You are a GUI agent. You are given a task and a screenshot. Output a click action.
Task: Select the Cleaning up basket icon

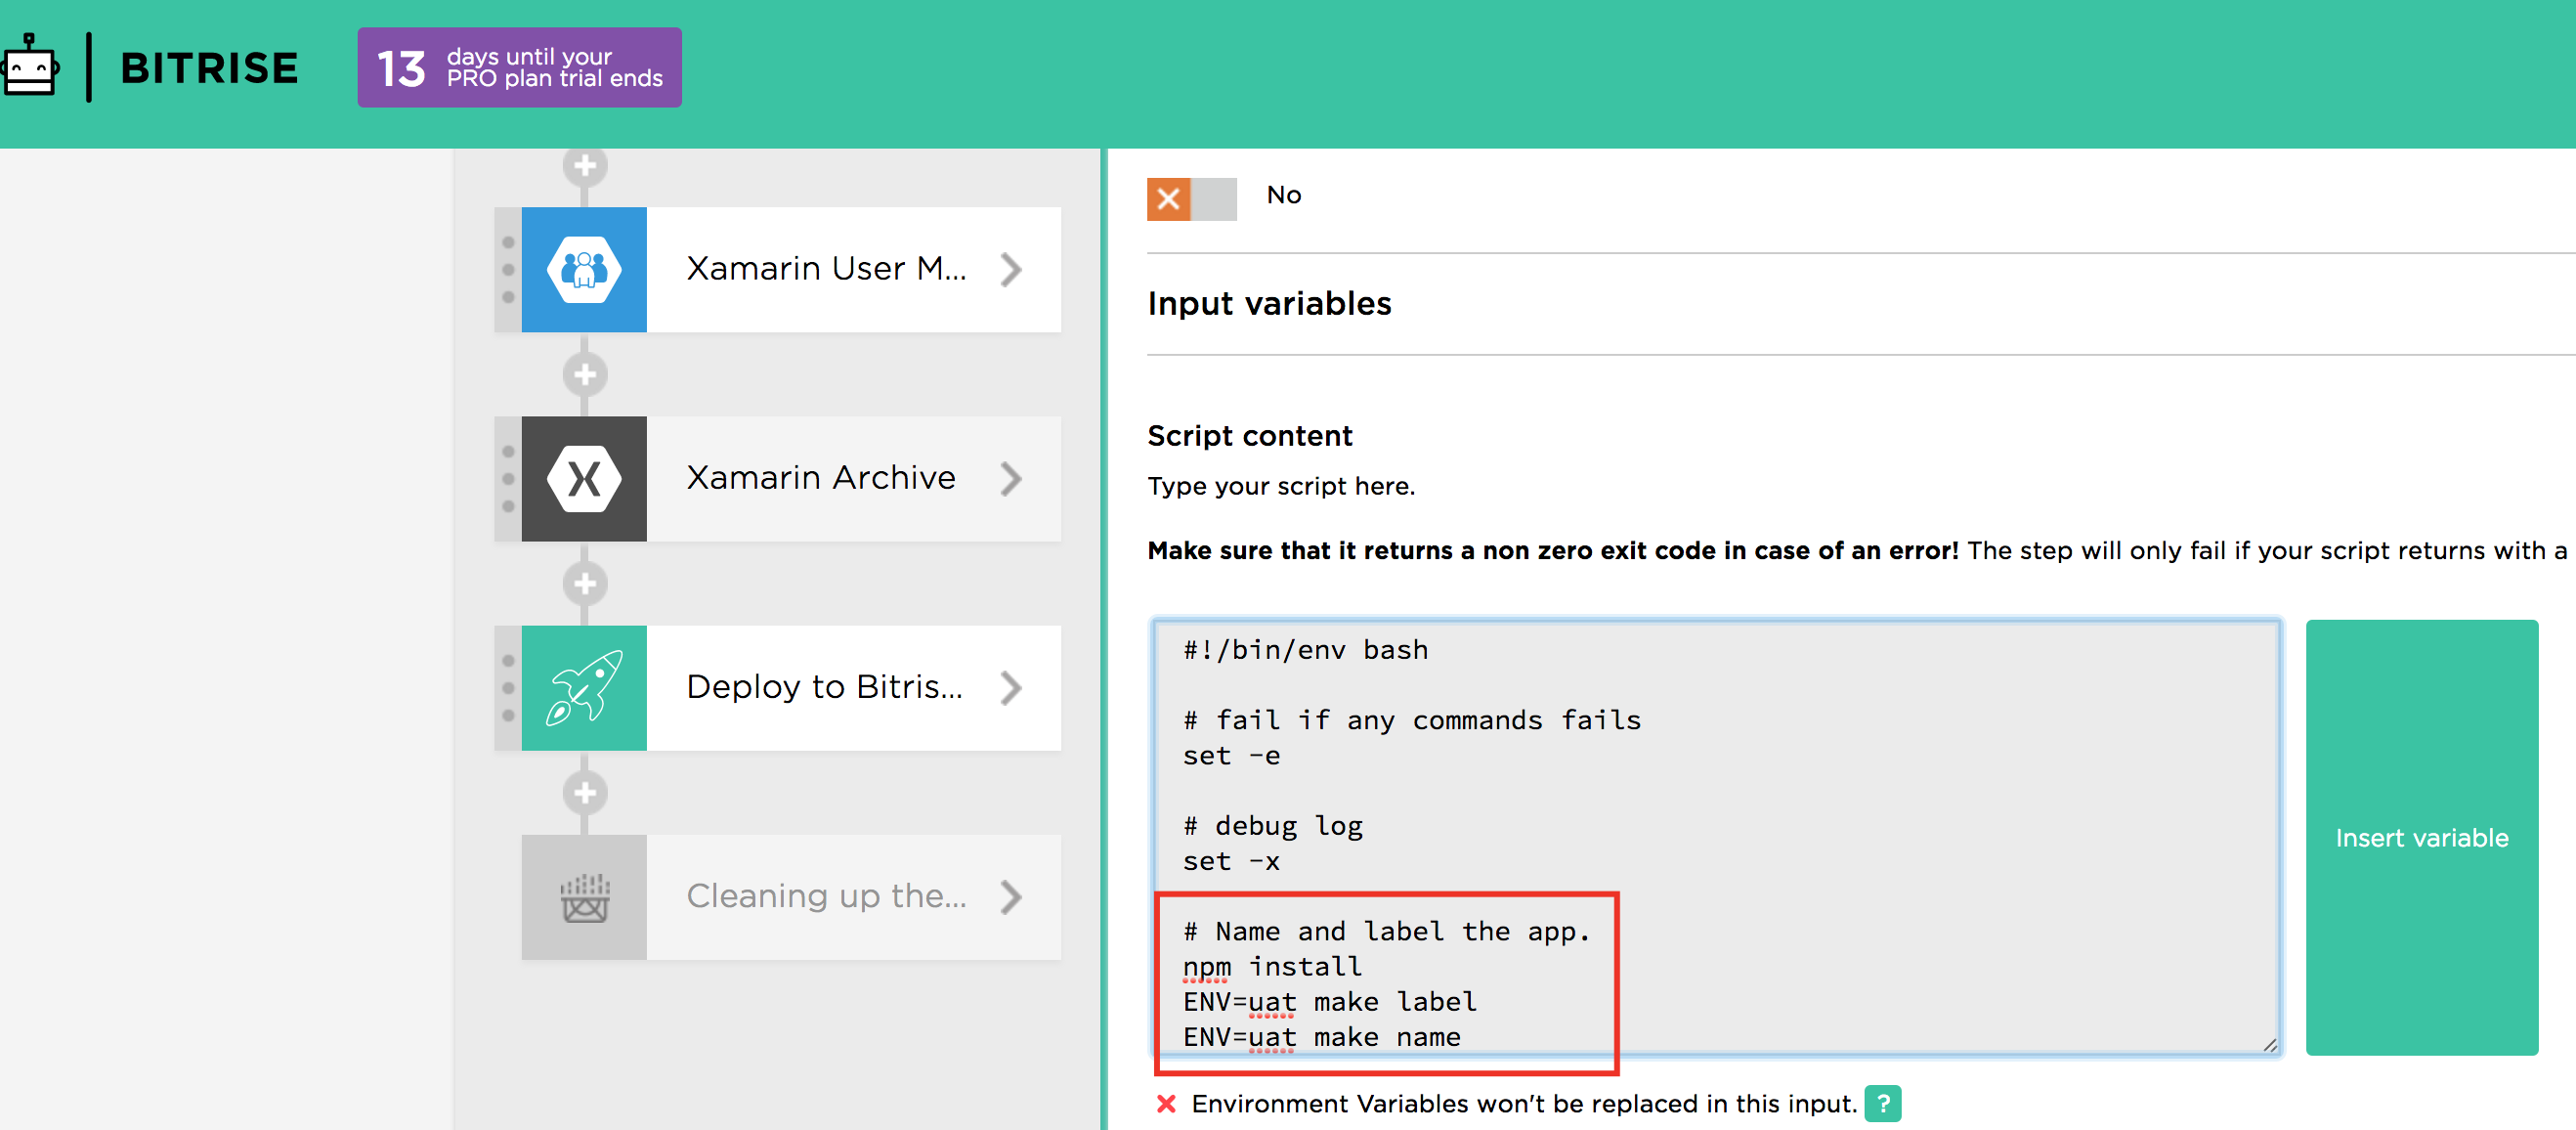584,896
